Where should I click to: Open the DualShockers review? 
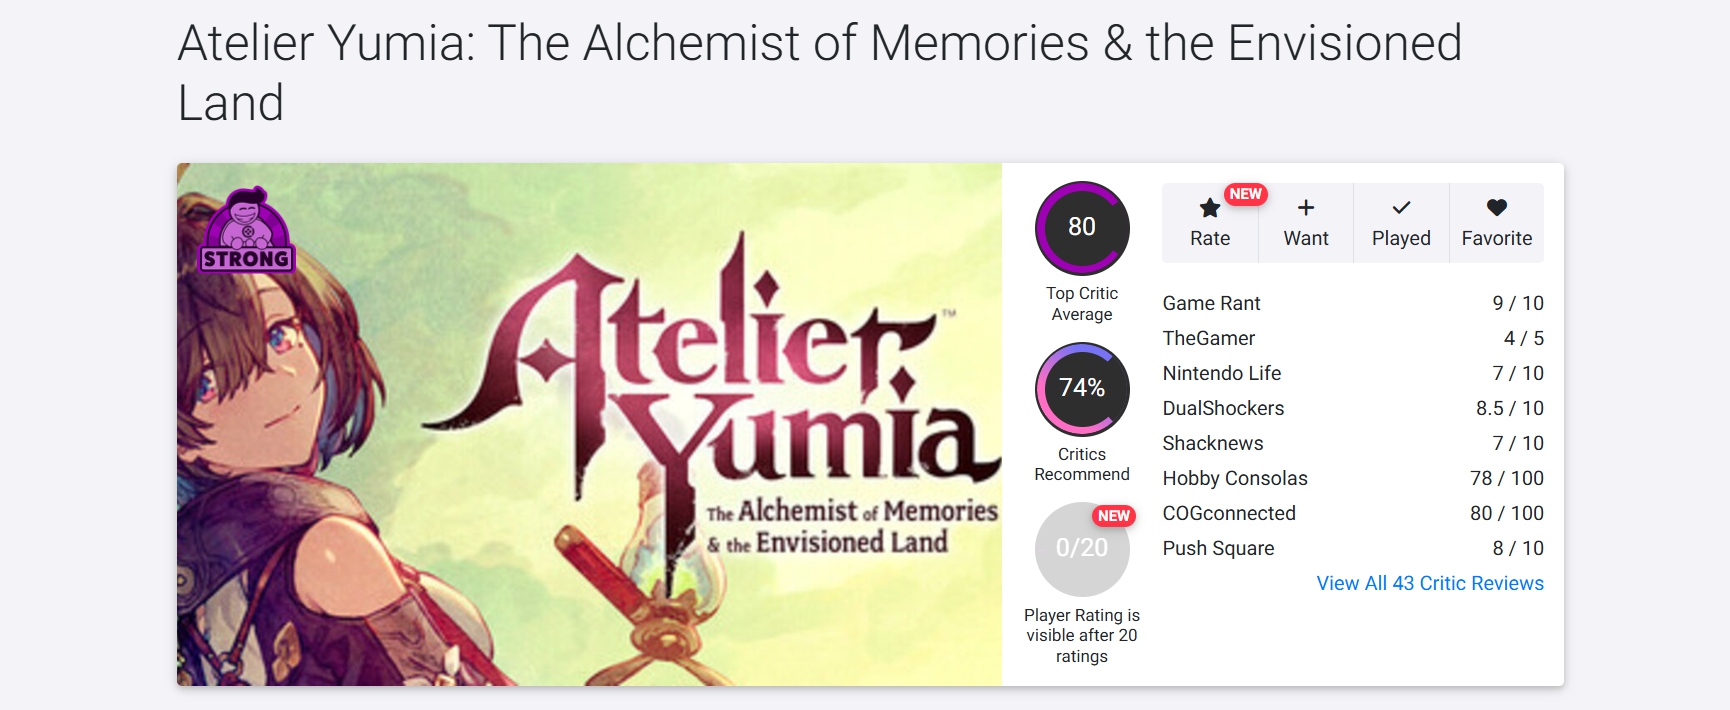(1223, 408)
